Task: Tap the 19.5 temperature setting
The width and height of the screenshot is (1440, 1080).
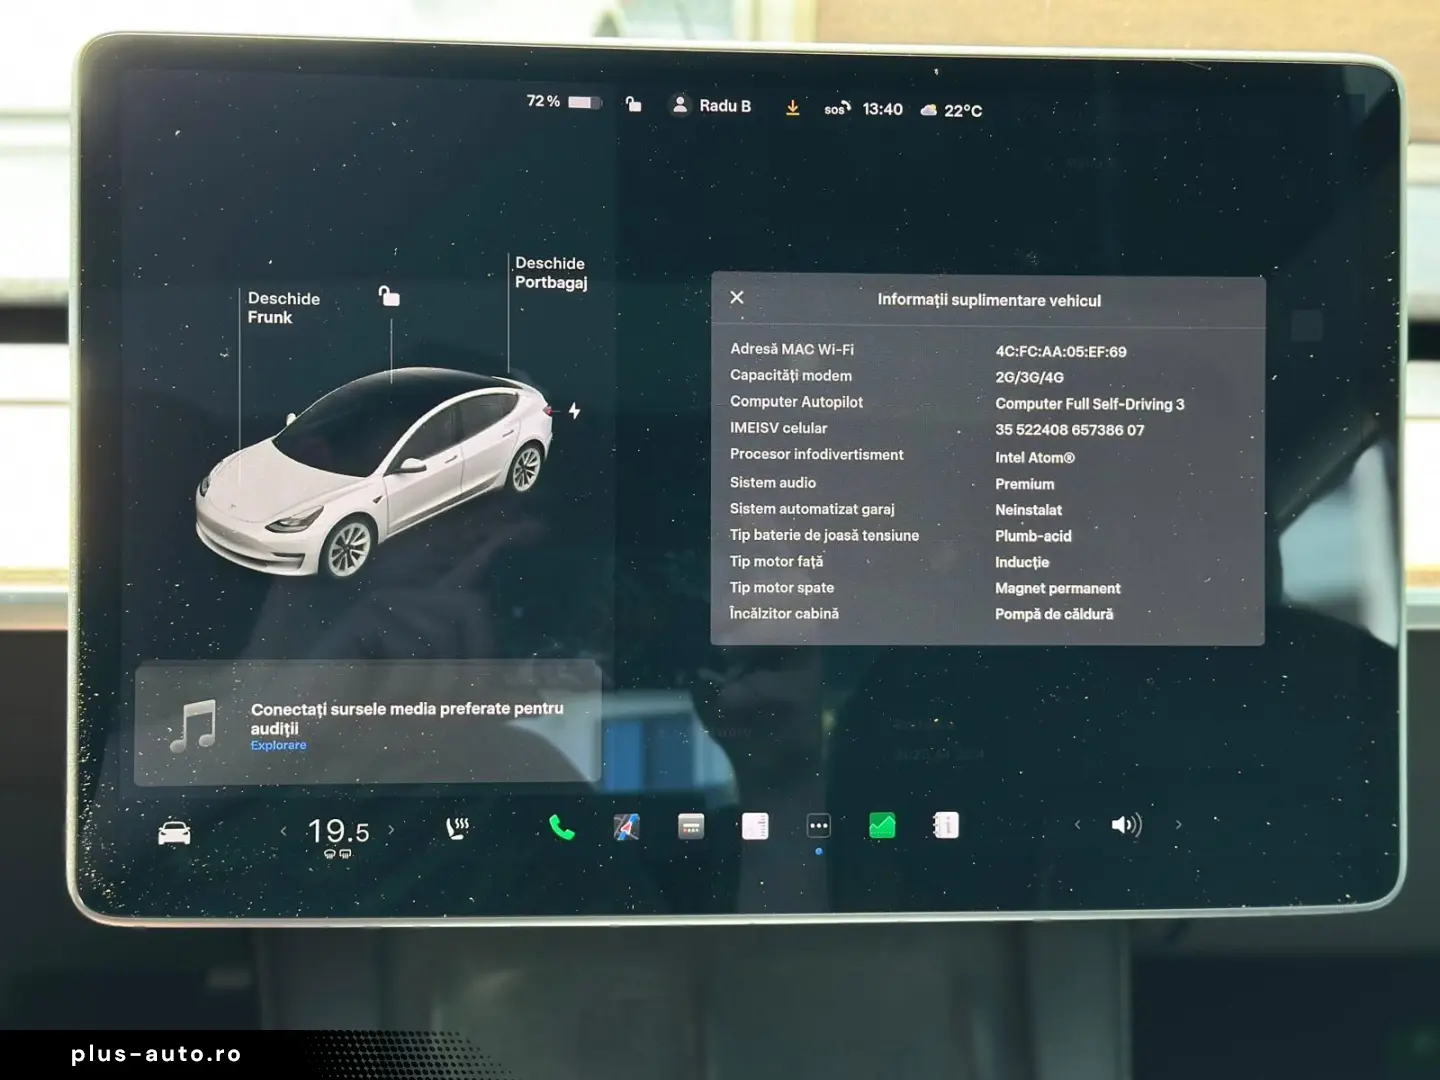Action: click(338, 832)
